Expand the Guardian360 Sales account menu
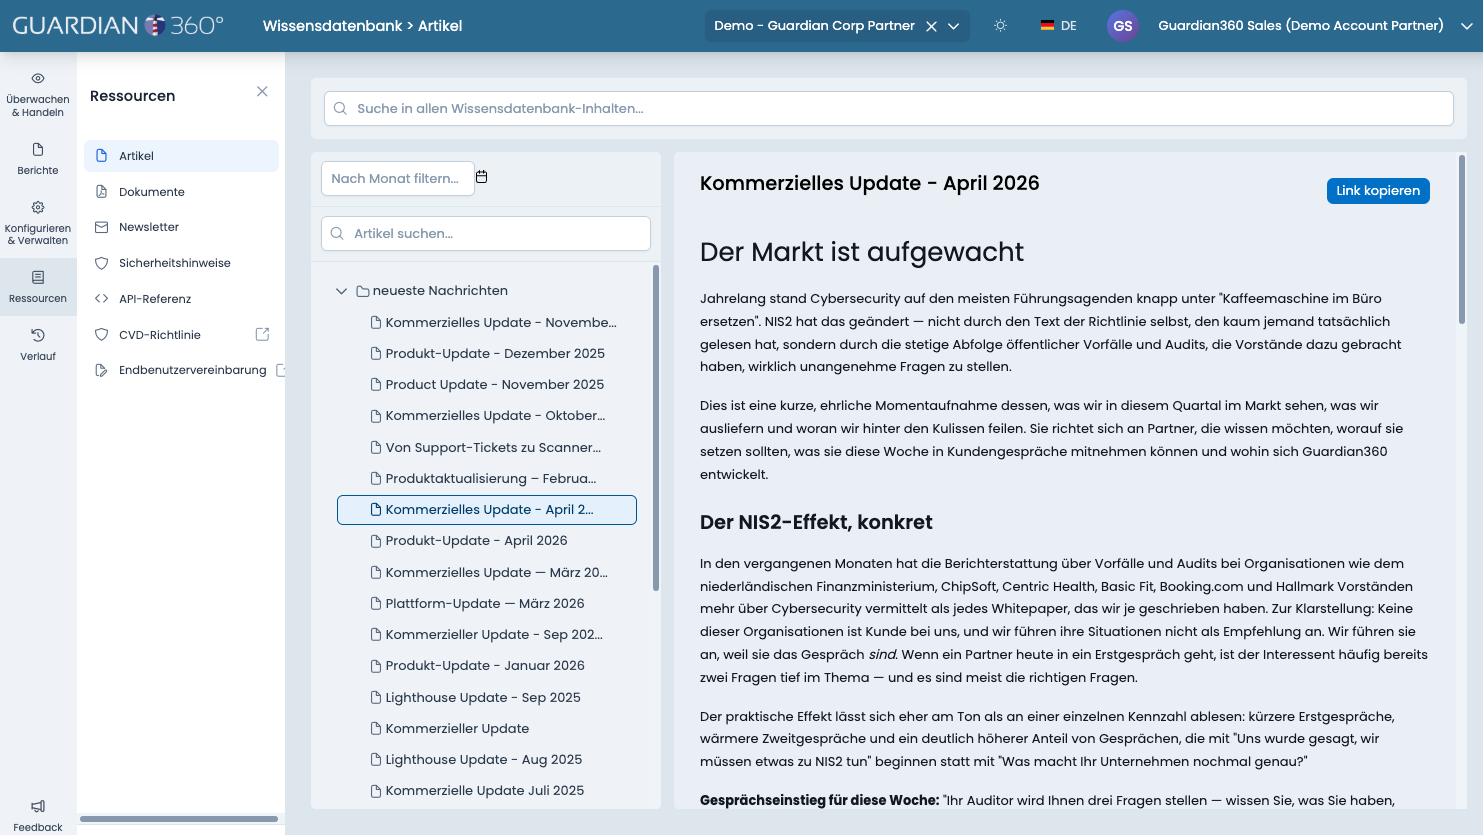 tap(1467, 26)
